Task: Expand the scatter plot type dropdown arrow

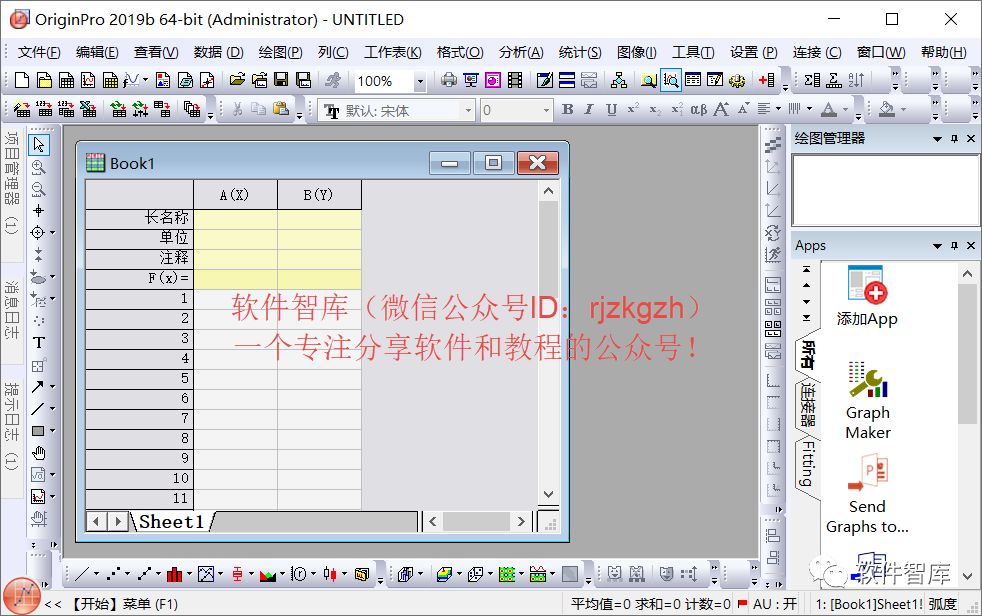Action: click(128, 573)
